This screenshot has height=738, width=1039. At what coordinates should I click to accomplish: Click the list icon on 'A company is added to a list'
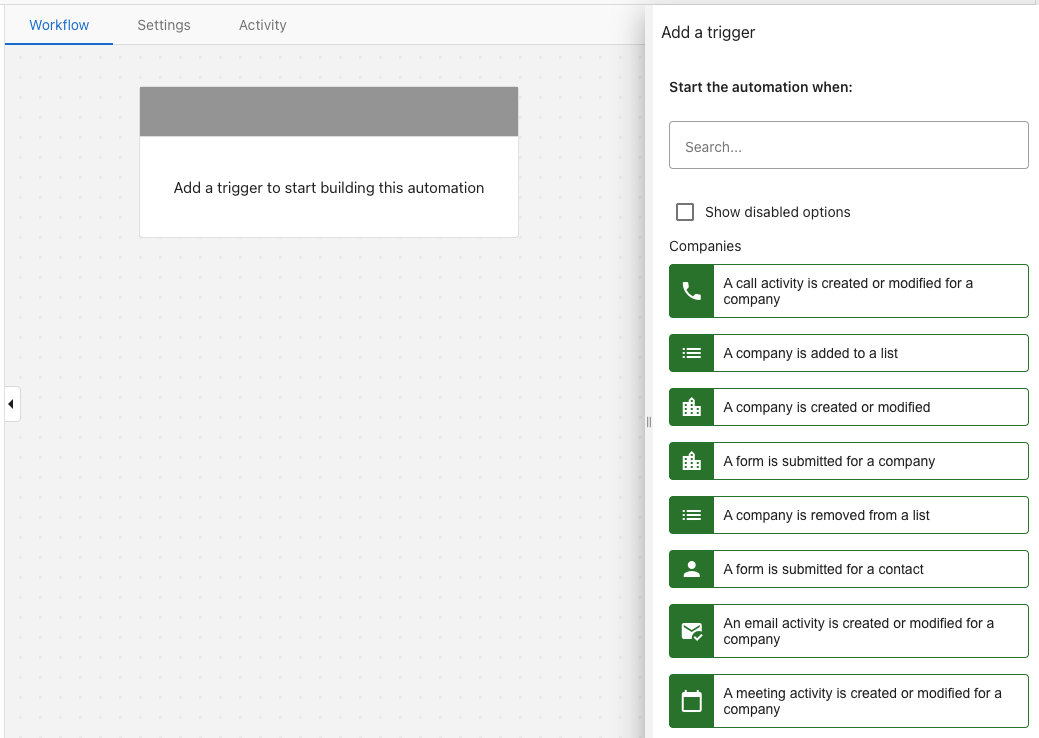pyautogui.click(x=690, y=352)
